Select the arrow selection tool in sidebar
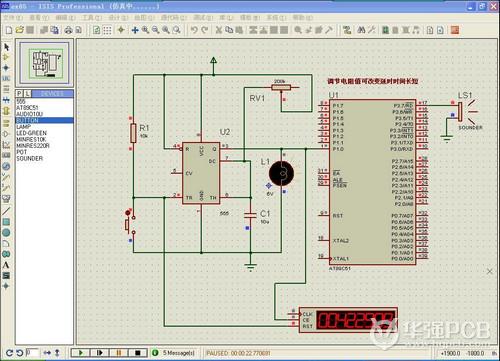 pos(6,47)
